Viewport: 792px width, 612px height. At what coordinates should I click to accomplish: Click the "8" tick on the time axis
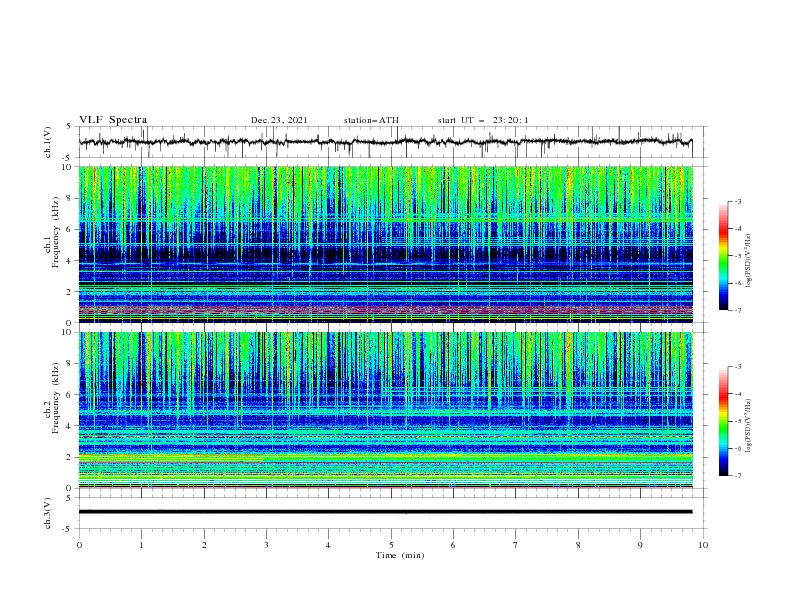click(x=578, y=545)
